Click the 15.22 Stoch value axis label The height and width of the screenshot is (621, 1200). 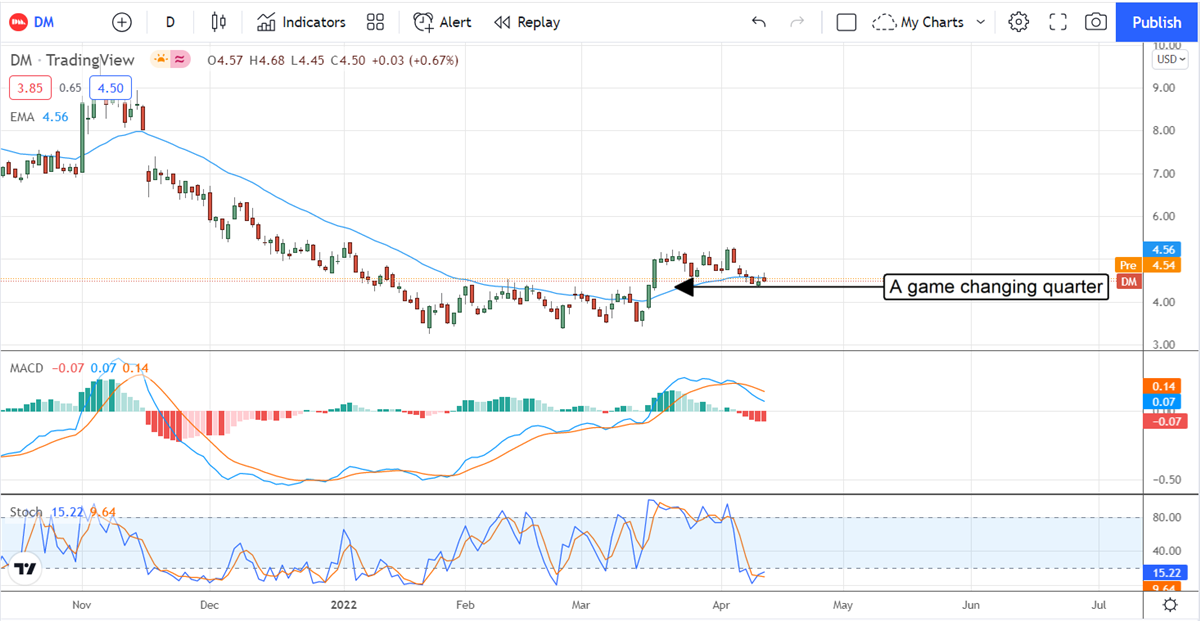1163,573
